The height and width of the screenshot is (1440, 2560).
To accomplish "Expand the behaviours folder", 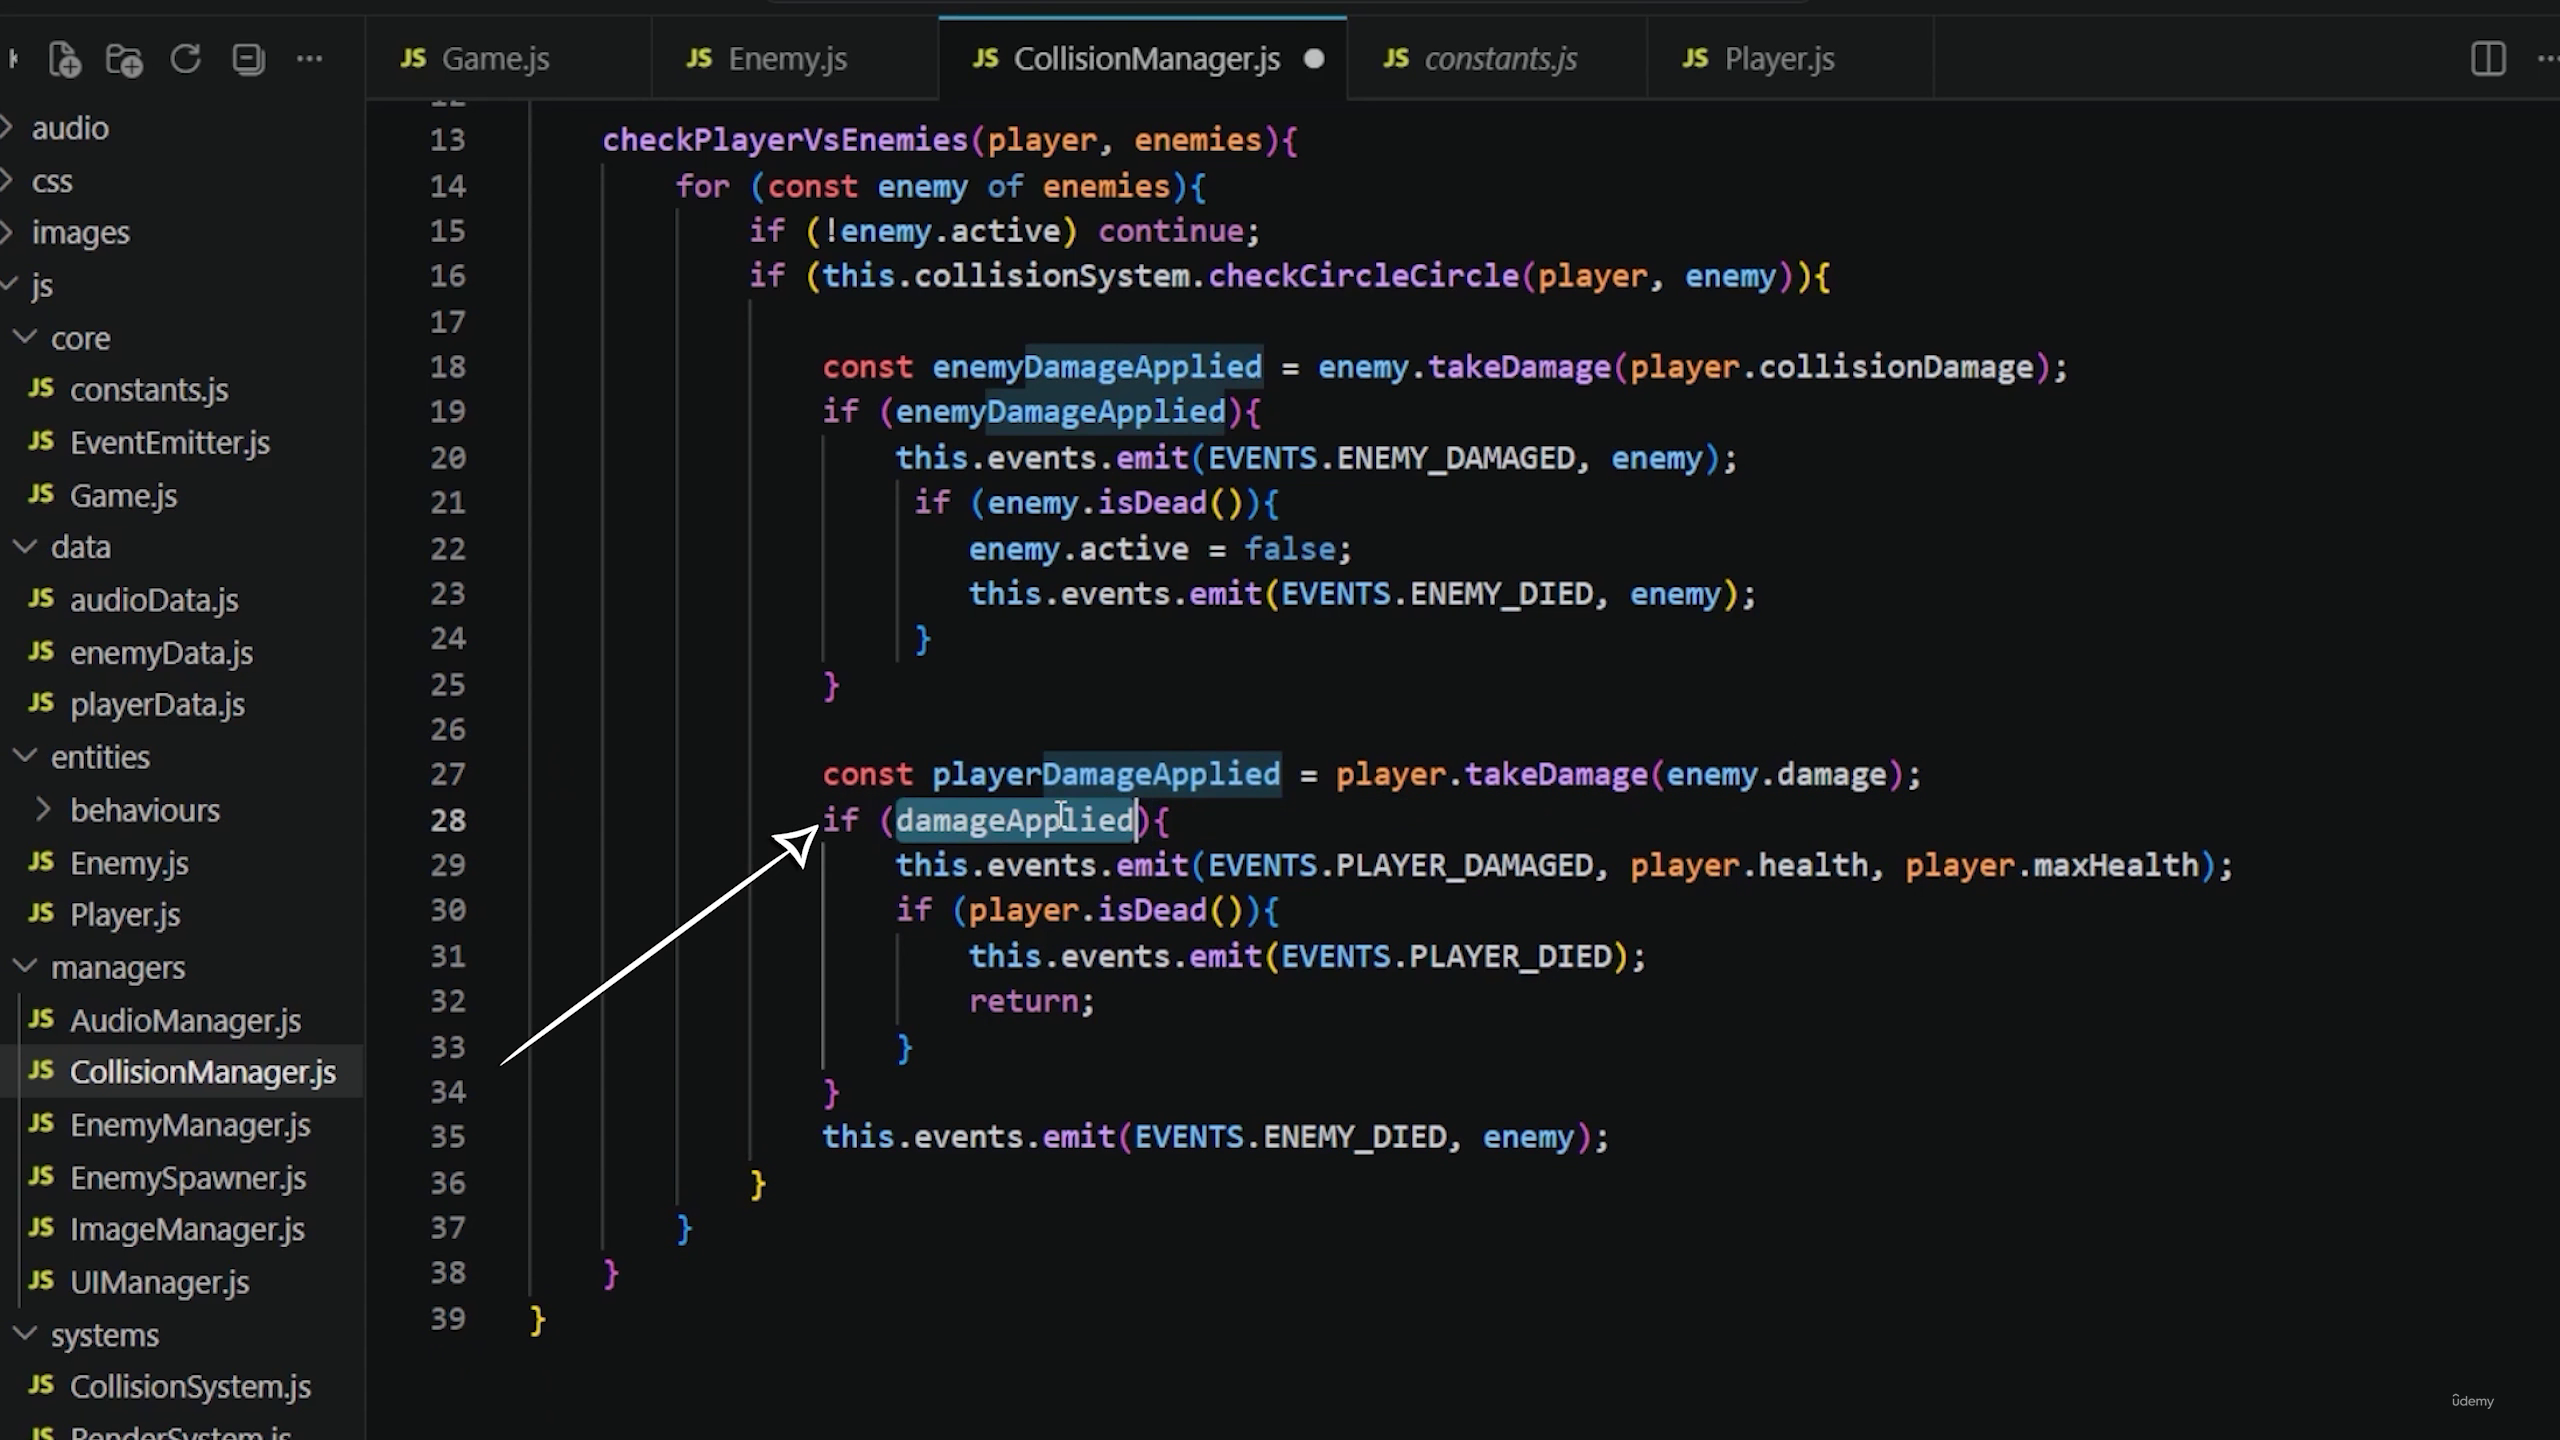I will pyautogui.click(x=144, y=810).
